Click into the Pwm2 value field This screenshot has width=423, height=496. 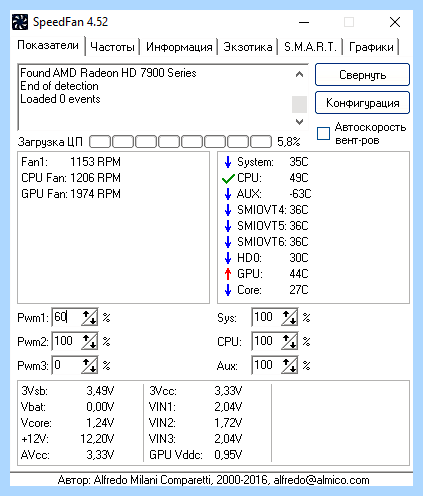(67, 341)
